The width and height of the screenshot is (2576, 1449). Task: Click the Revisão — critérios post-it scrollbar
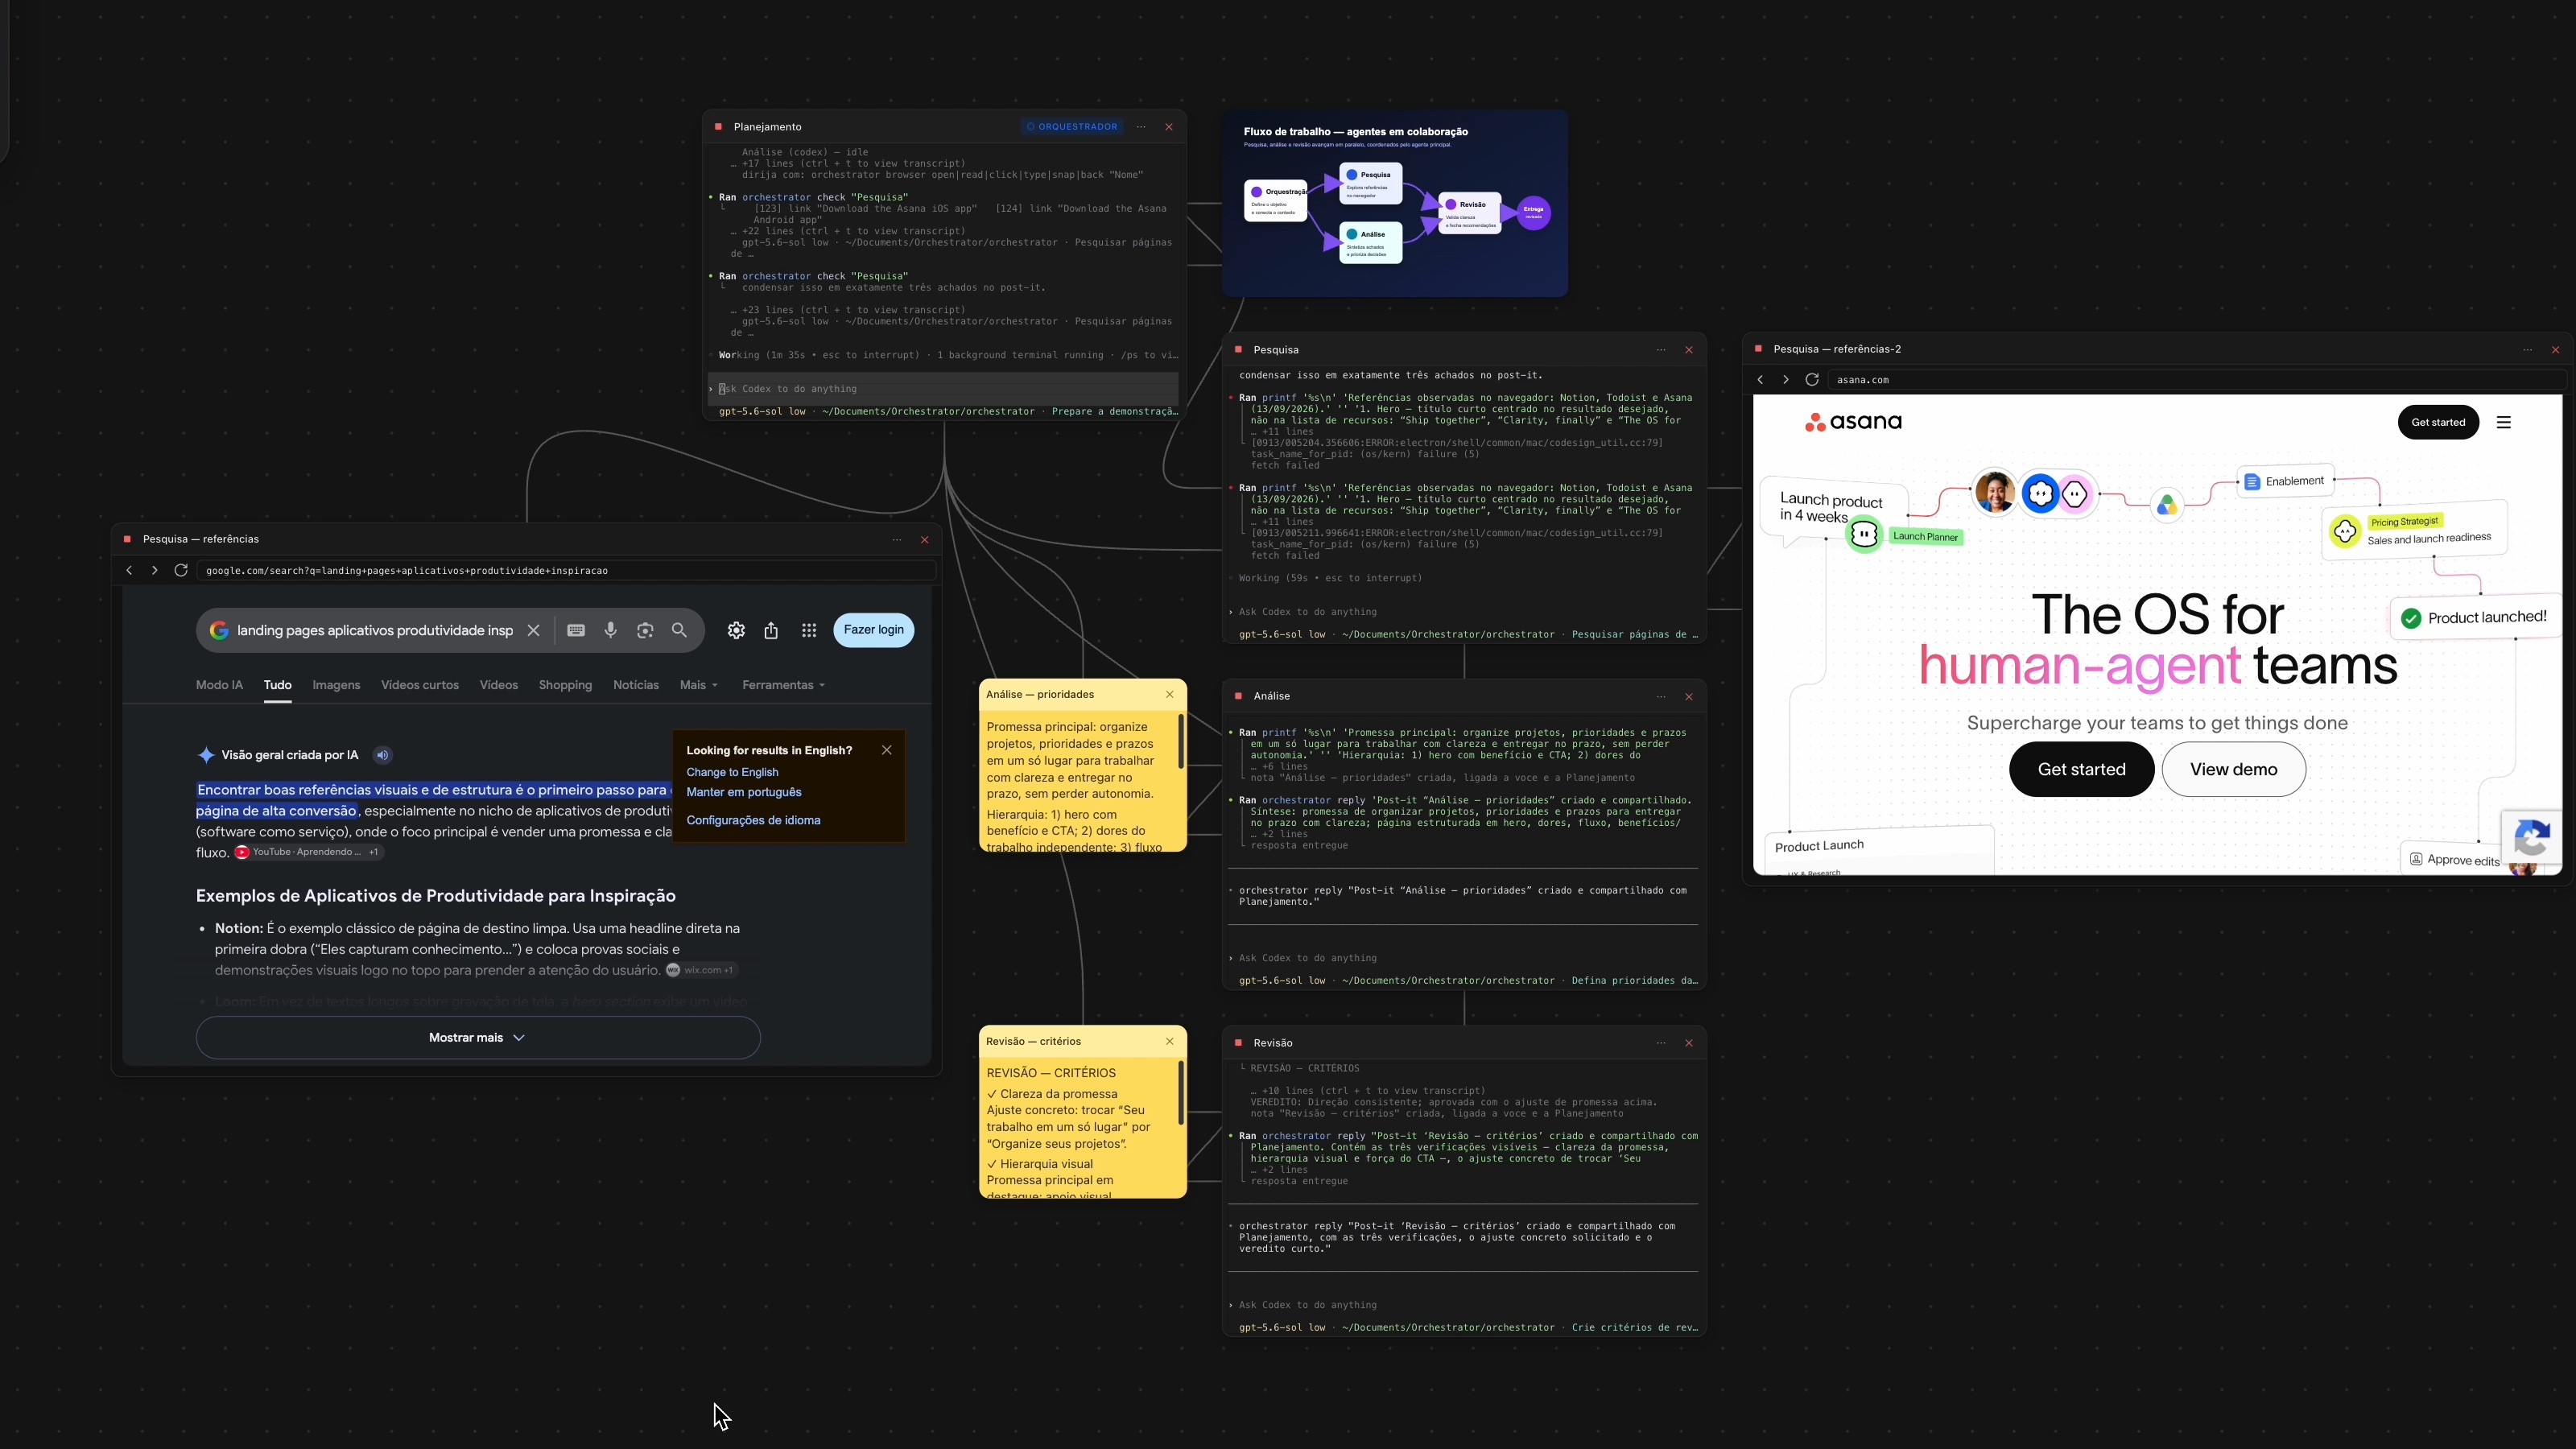1181,1093
